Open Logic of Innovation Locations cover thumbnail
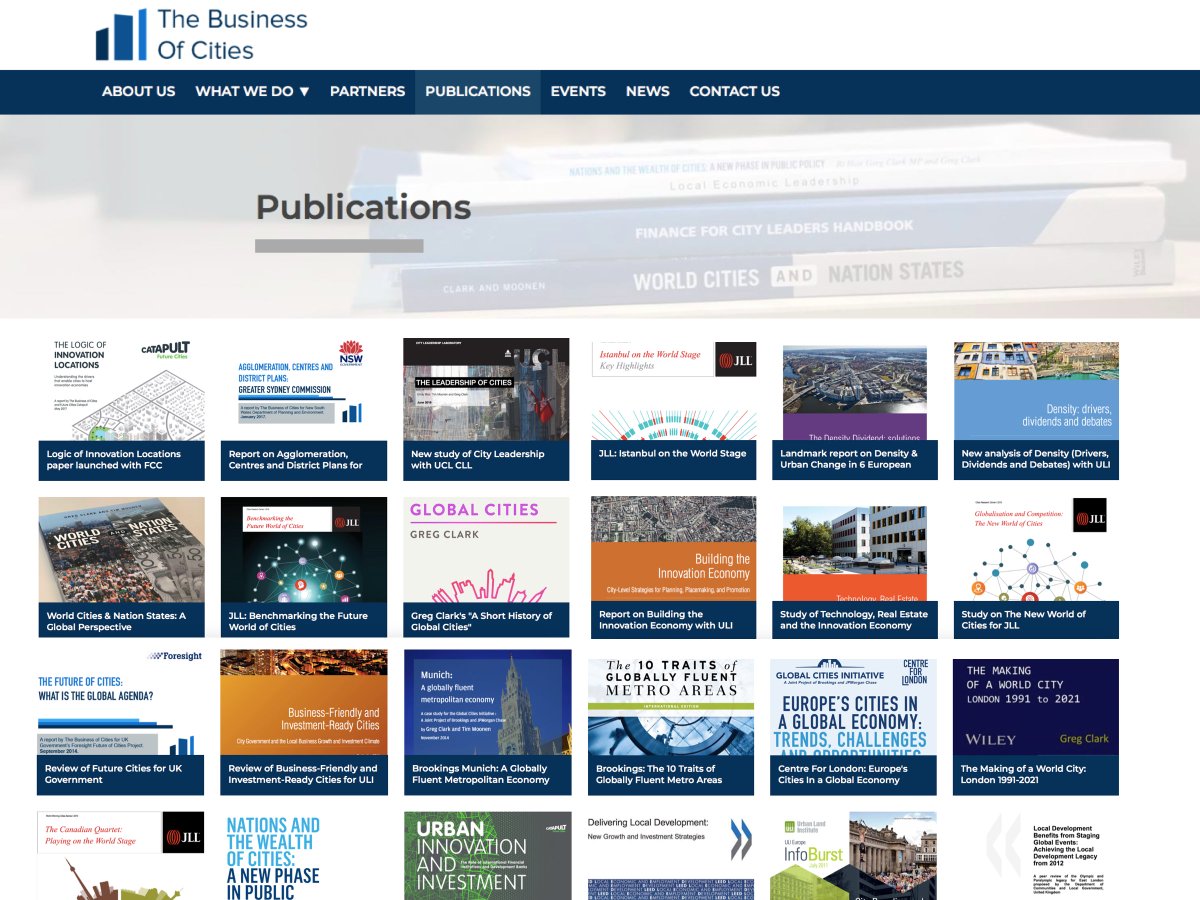Viewport: 1200px width, 900px height. pos(121,390)
